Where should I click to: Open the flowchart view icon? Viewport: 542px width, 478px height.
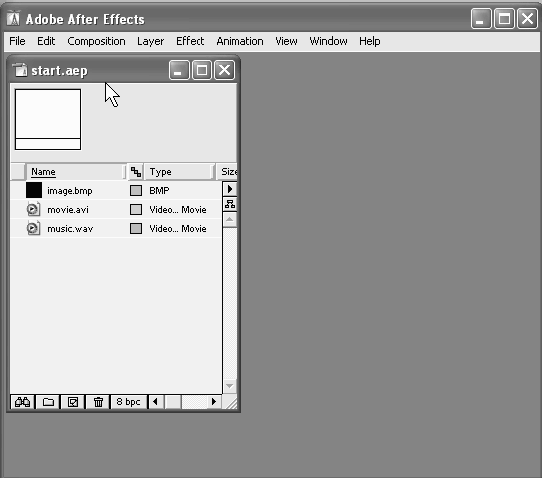(x=230, y=204)
